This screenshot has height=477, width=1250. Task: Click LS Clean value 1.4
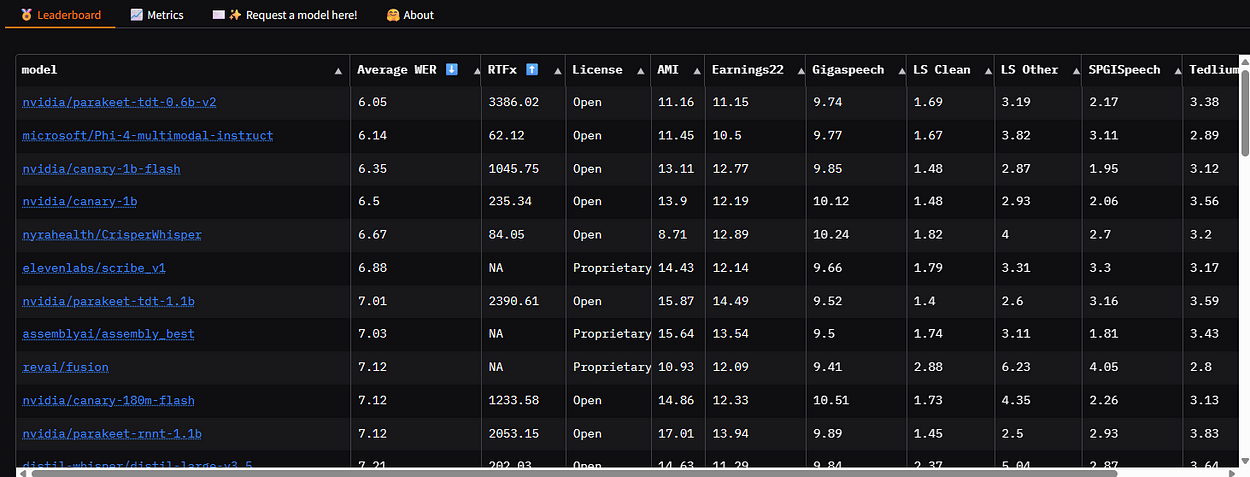[x=924, y=301]
